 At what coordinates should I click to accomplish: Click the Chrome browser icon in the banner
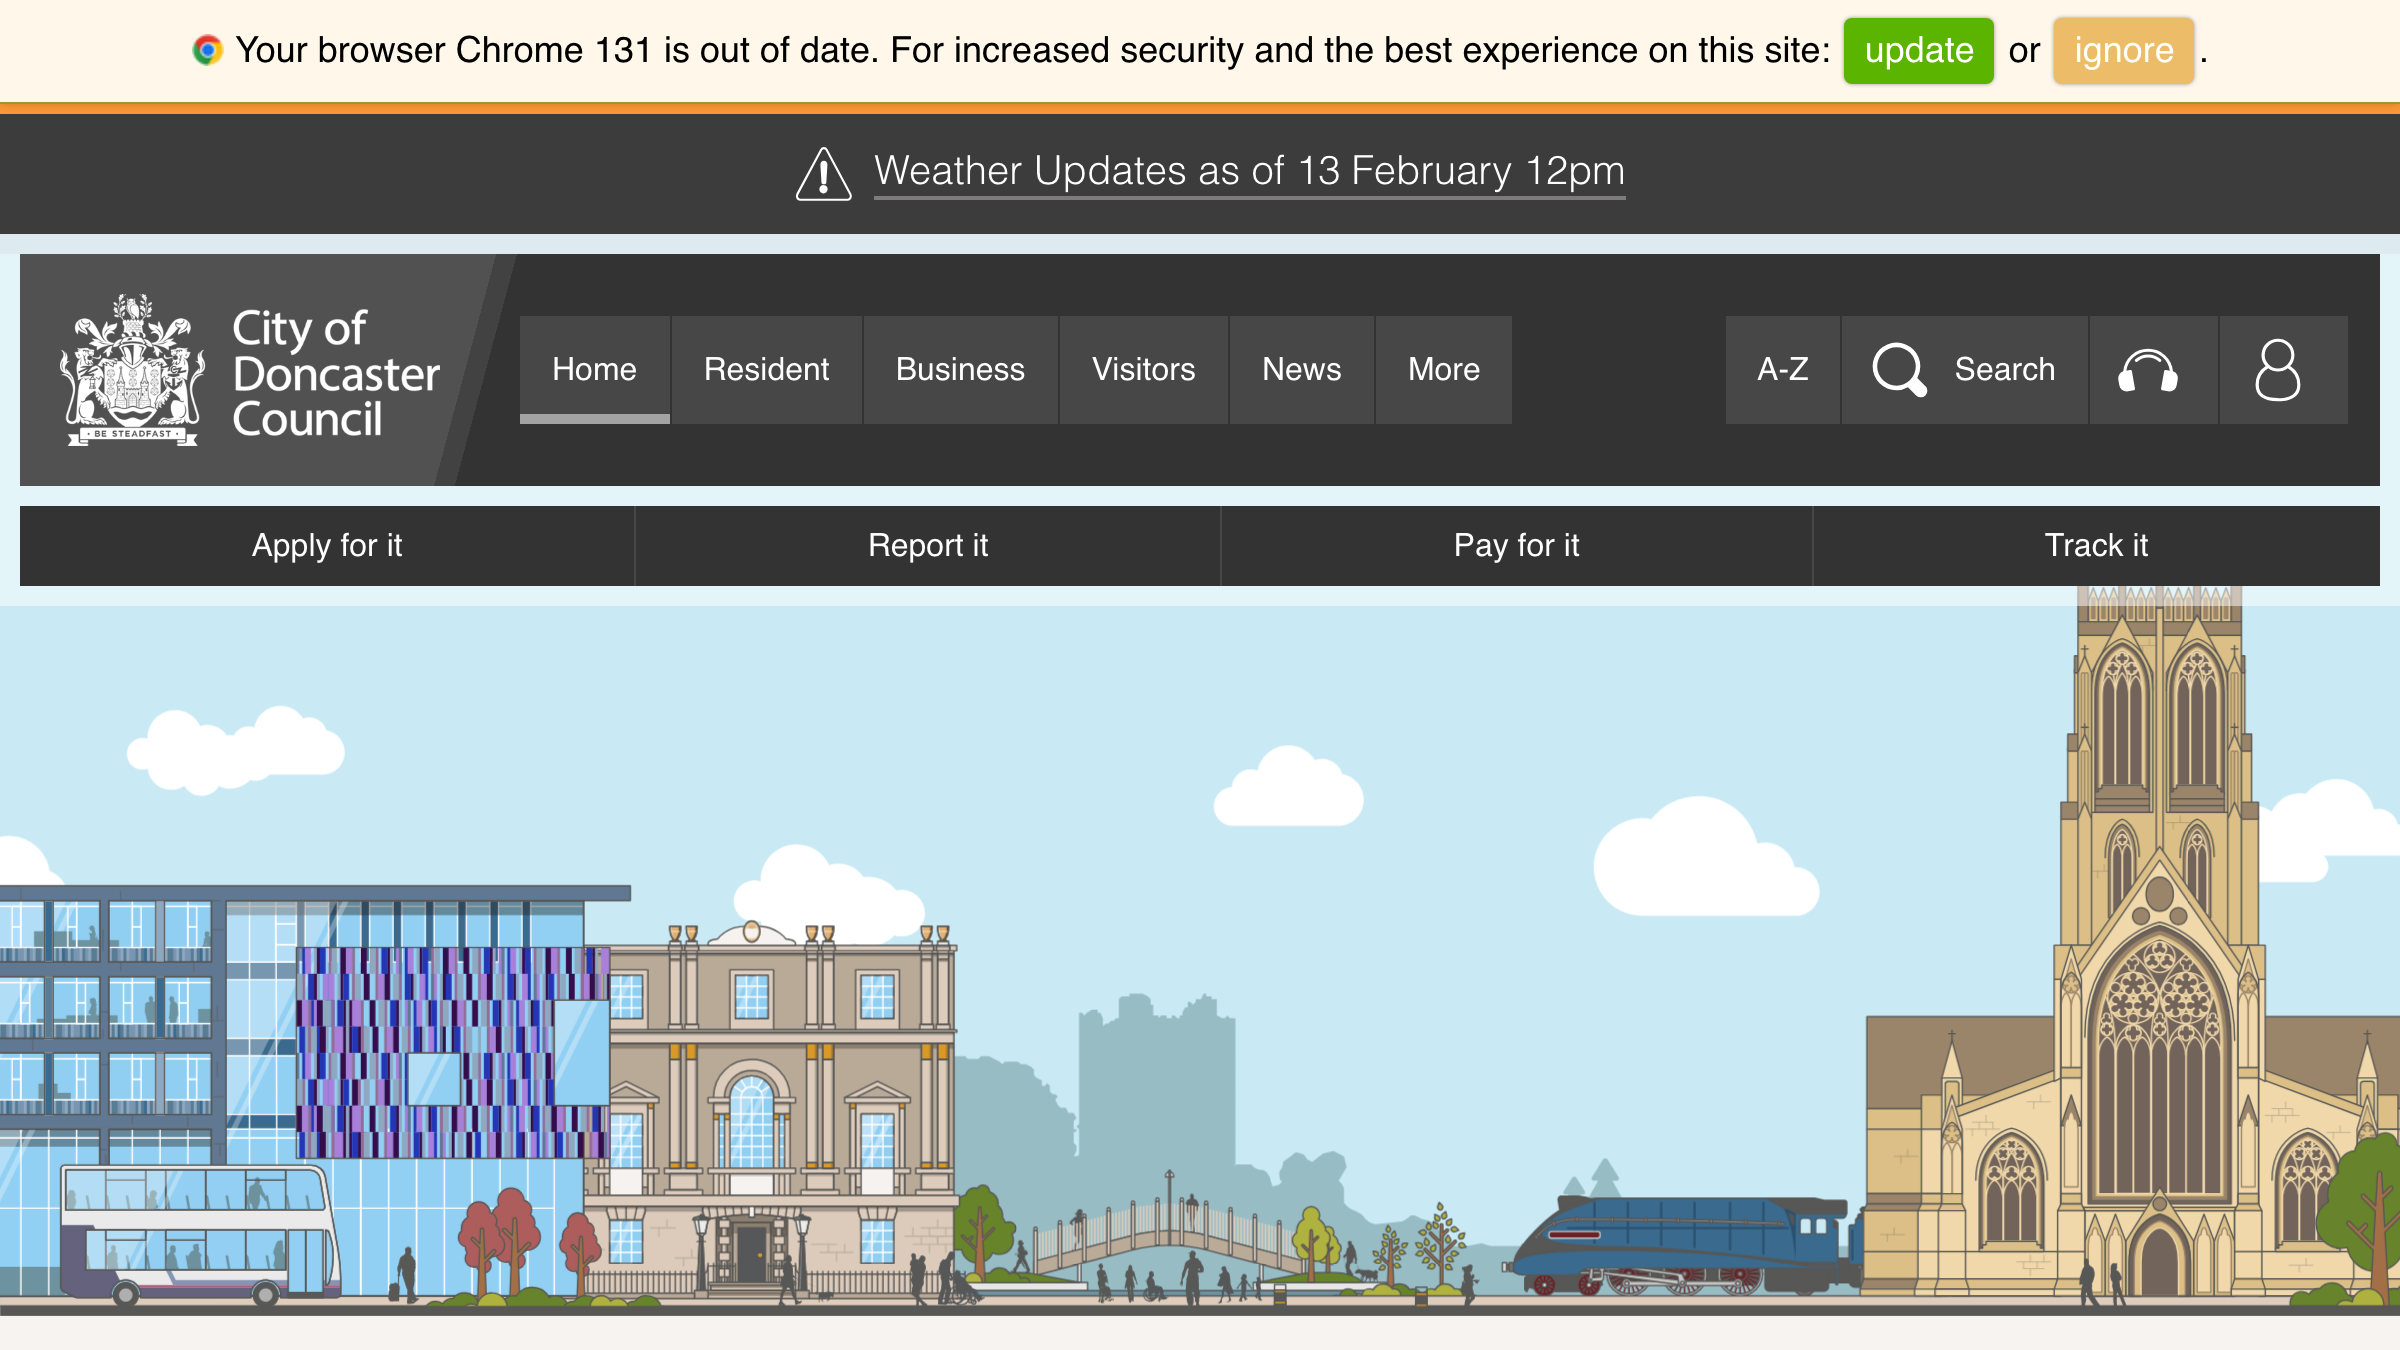pos(207,49)
